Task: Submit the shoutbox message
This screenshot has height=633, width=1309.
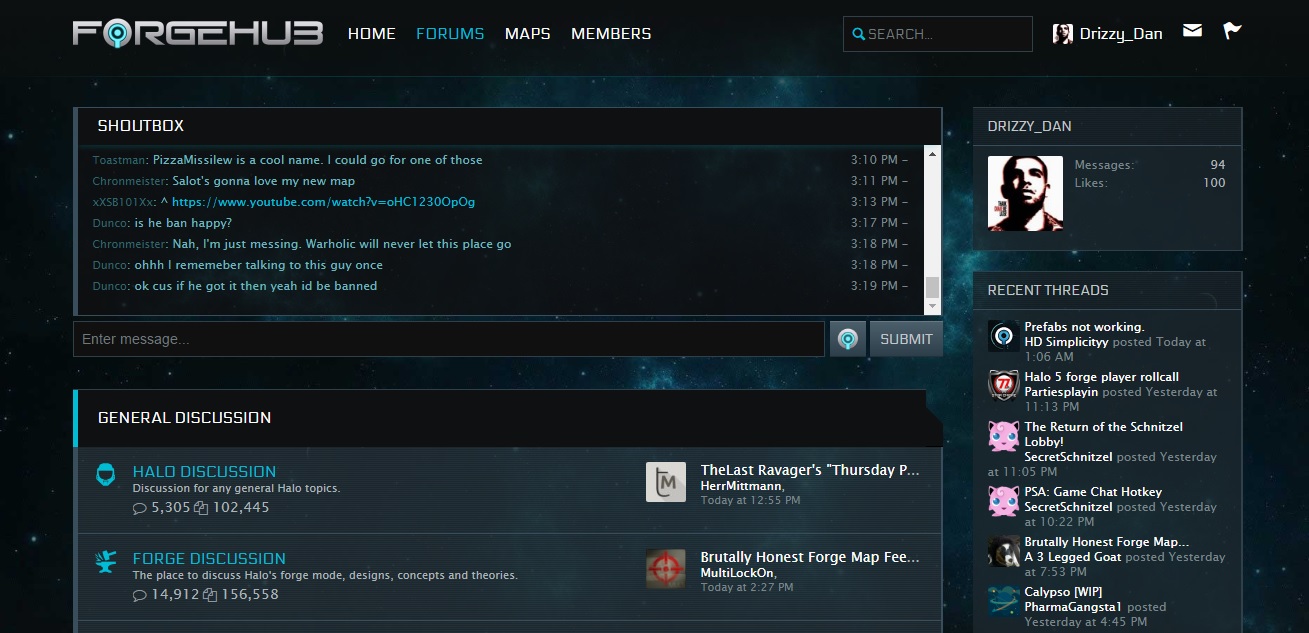Action: coord(906,339)
